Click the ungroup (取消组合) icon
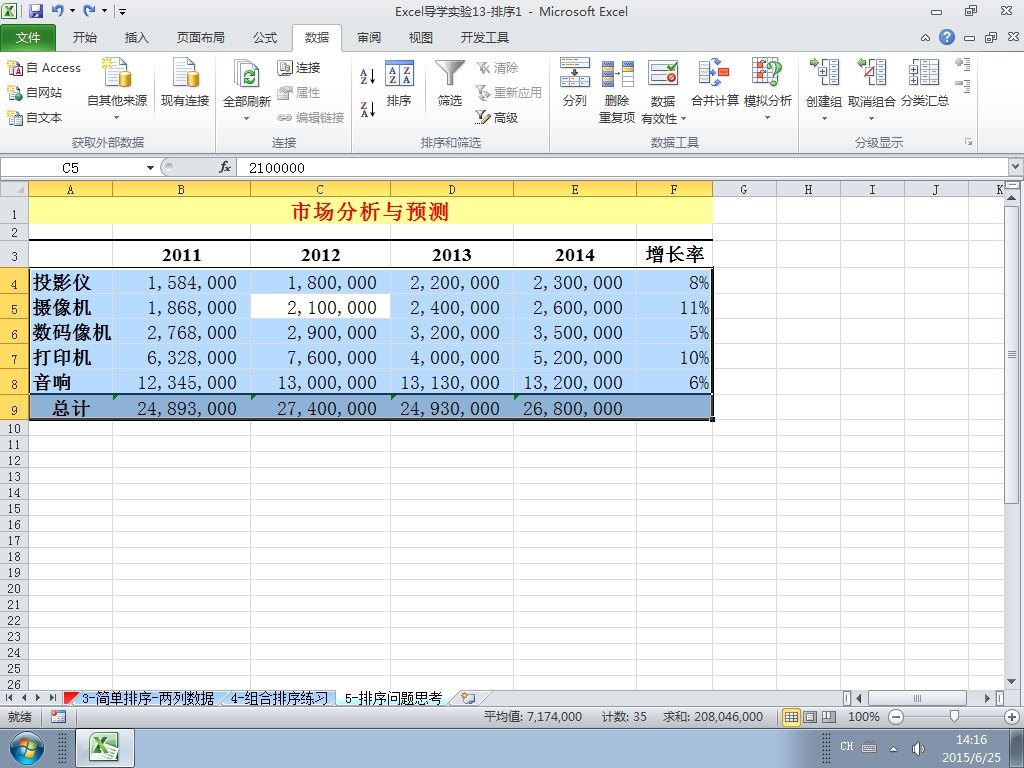 [x=871, y=74]
